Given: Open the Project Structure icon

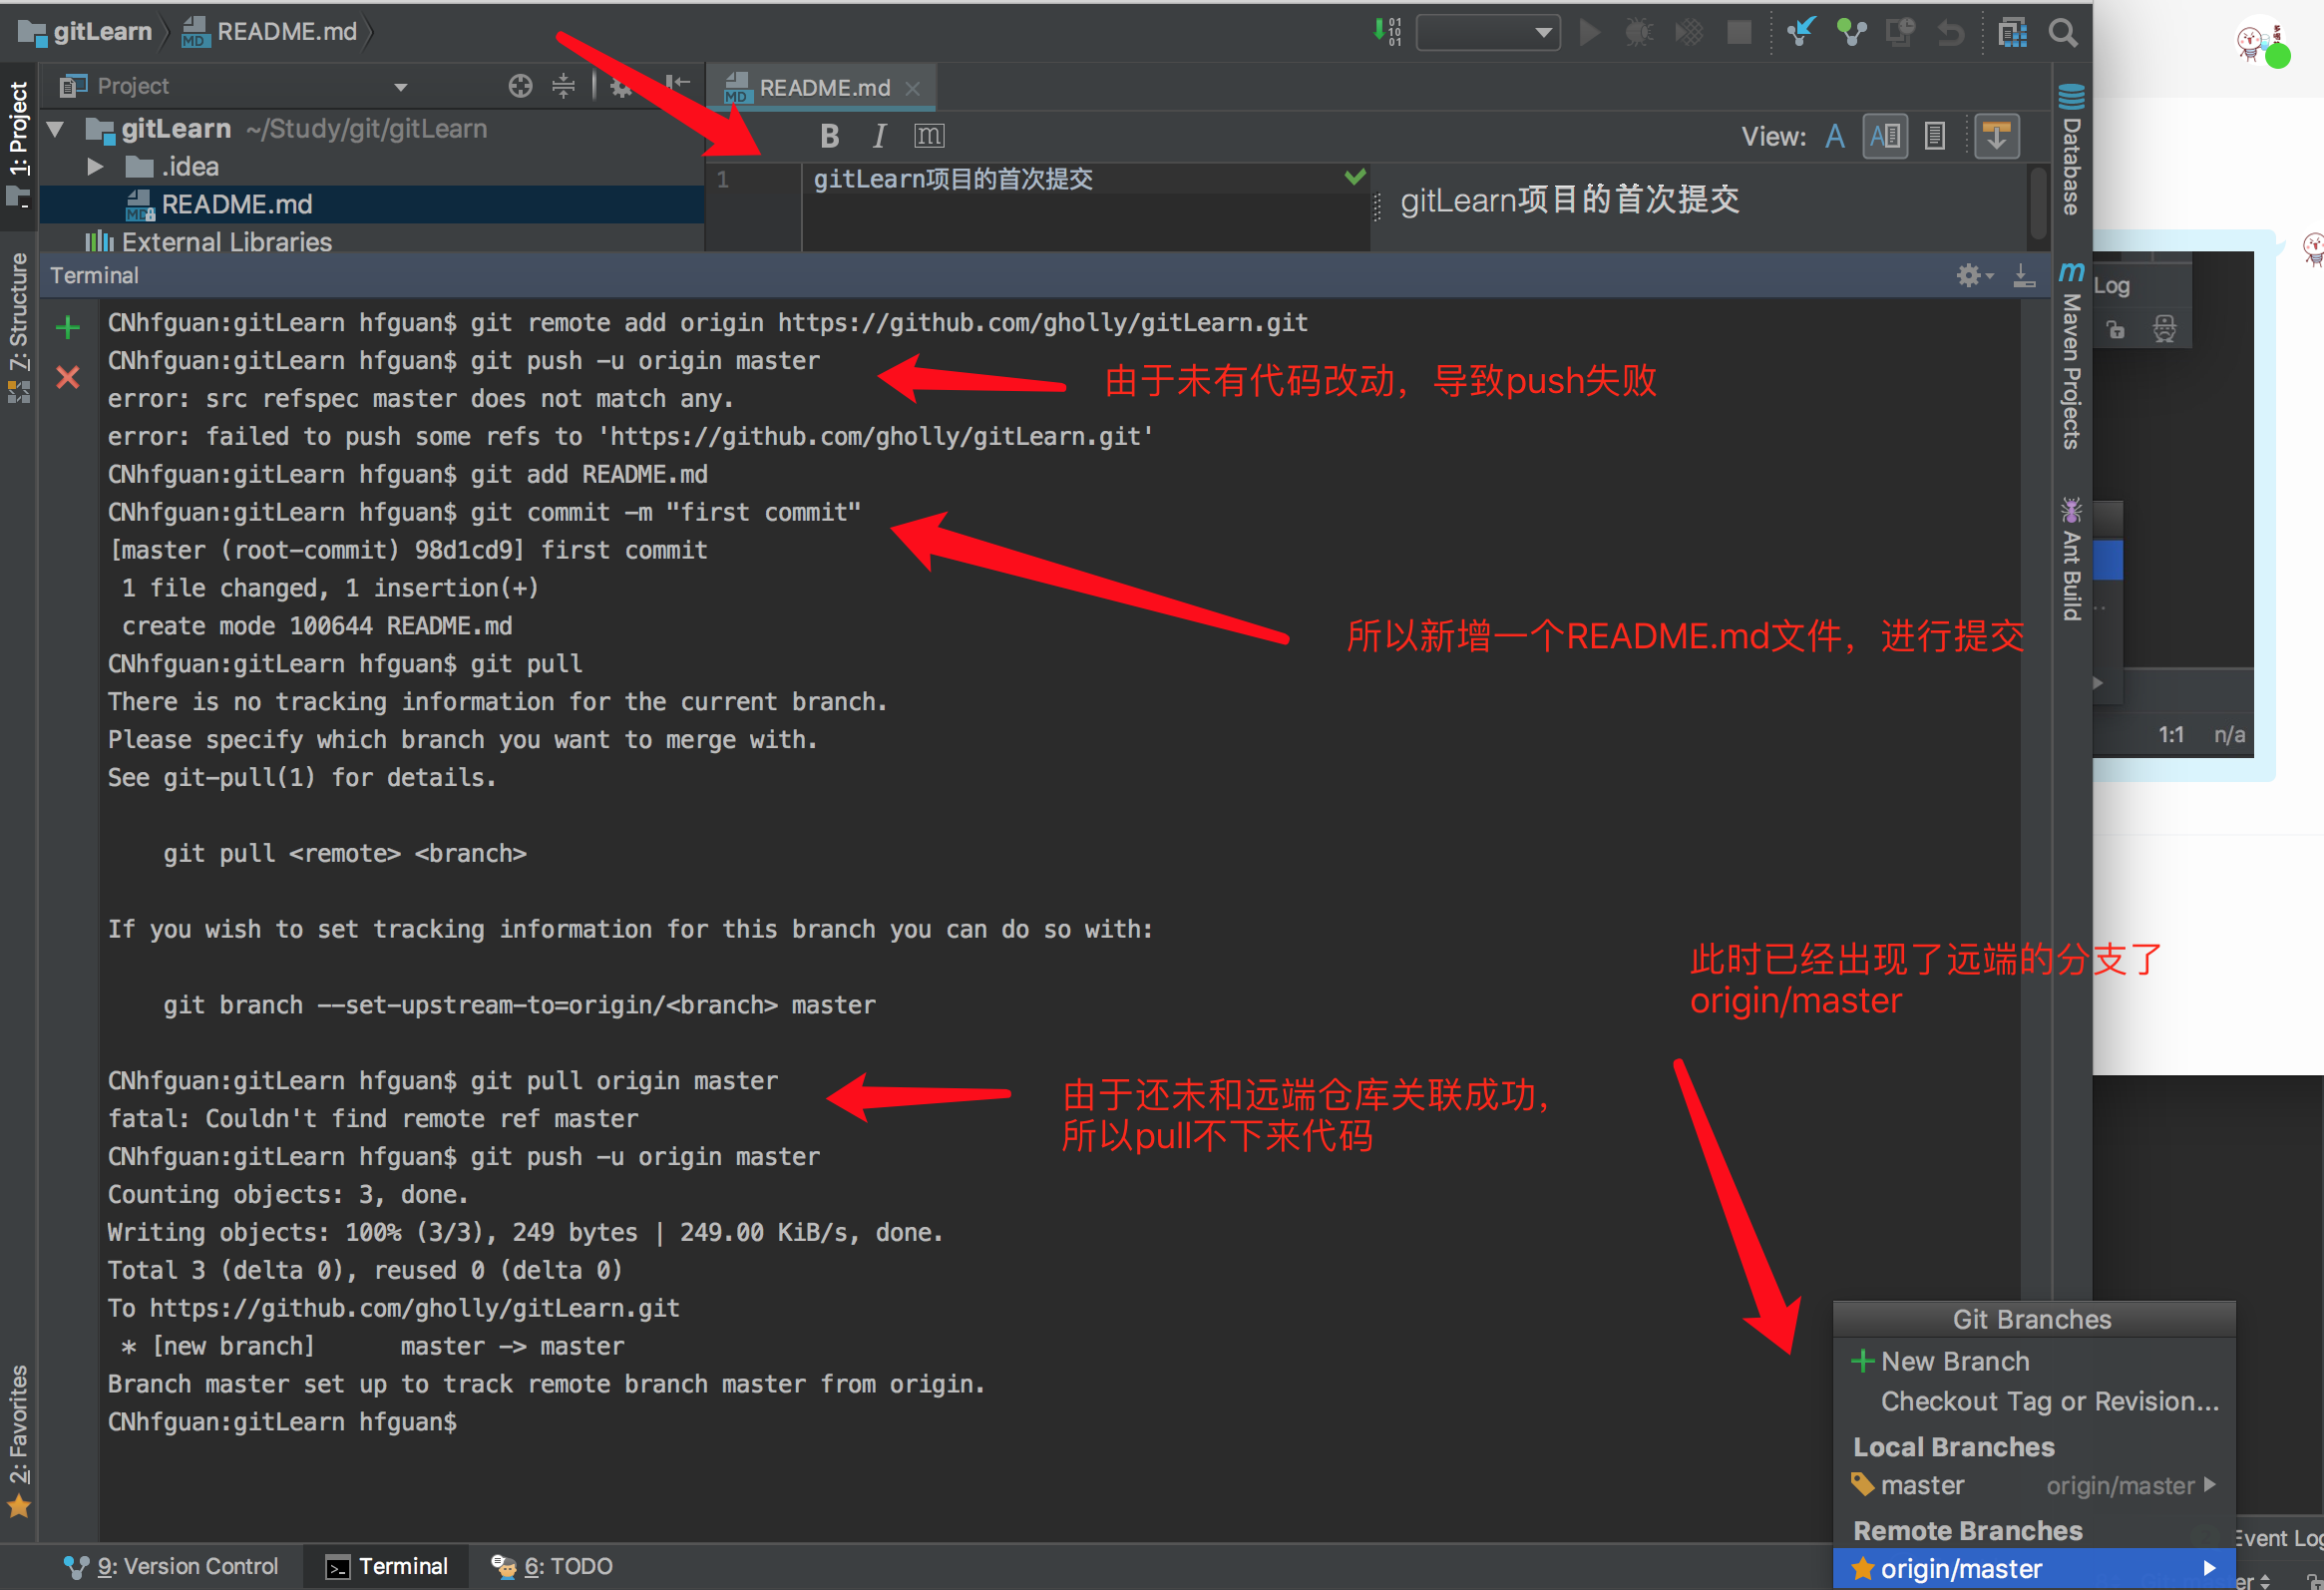Looking at the screenshot, I should [x=2012, y=32].
